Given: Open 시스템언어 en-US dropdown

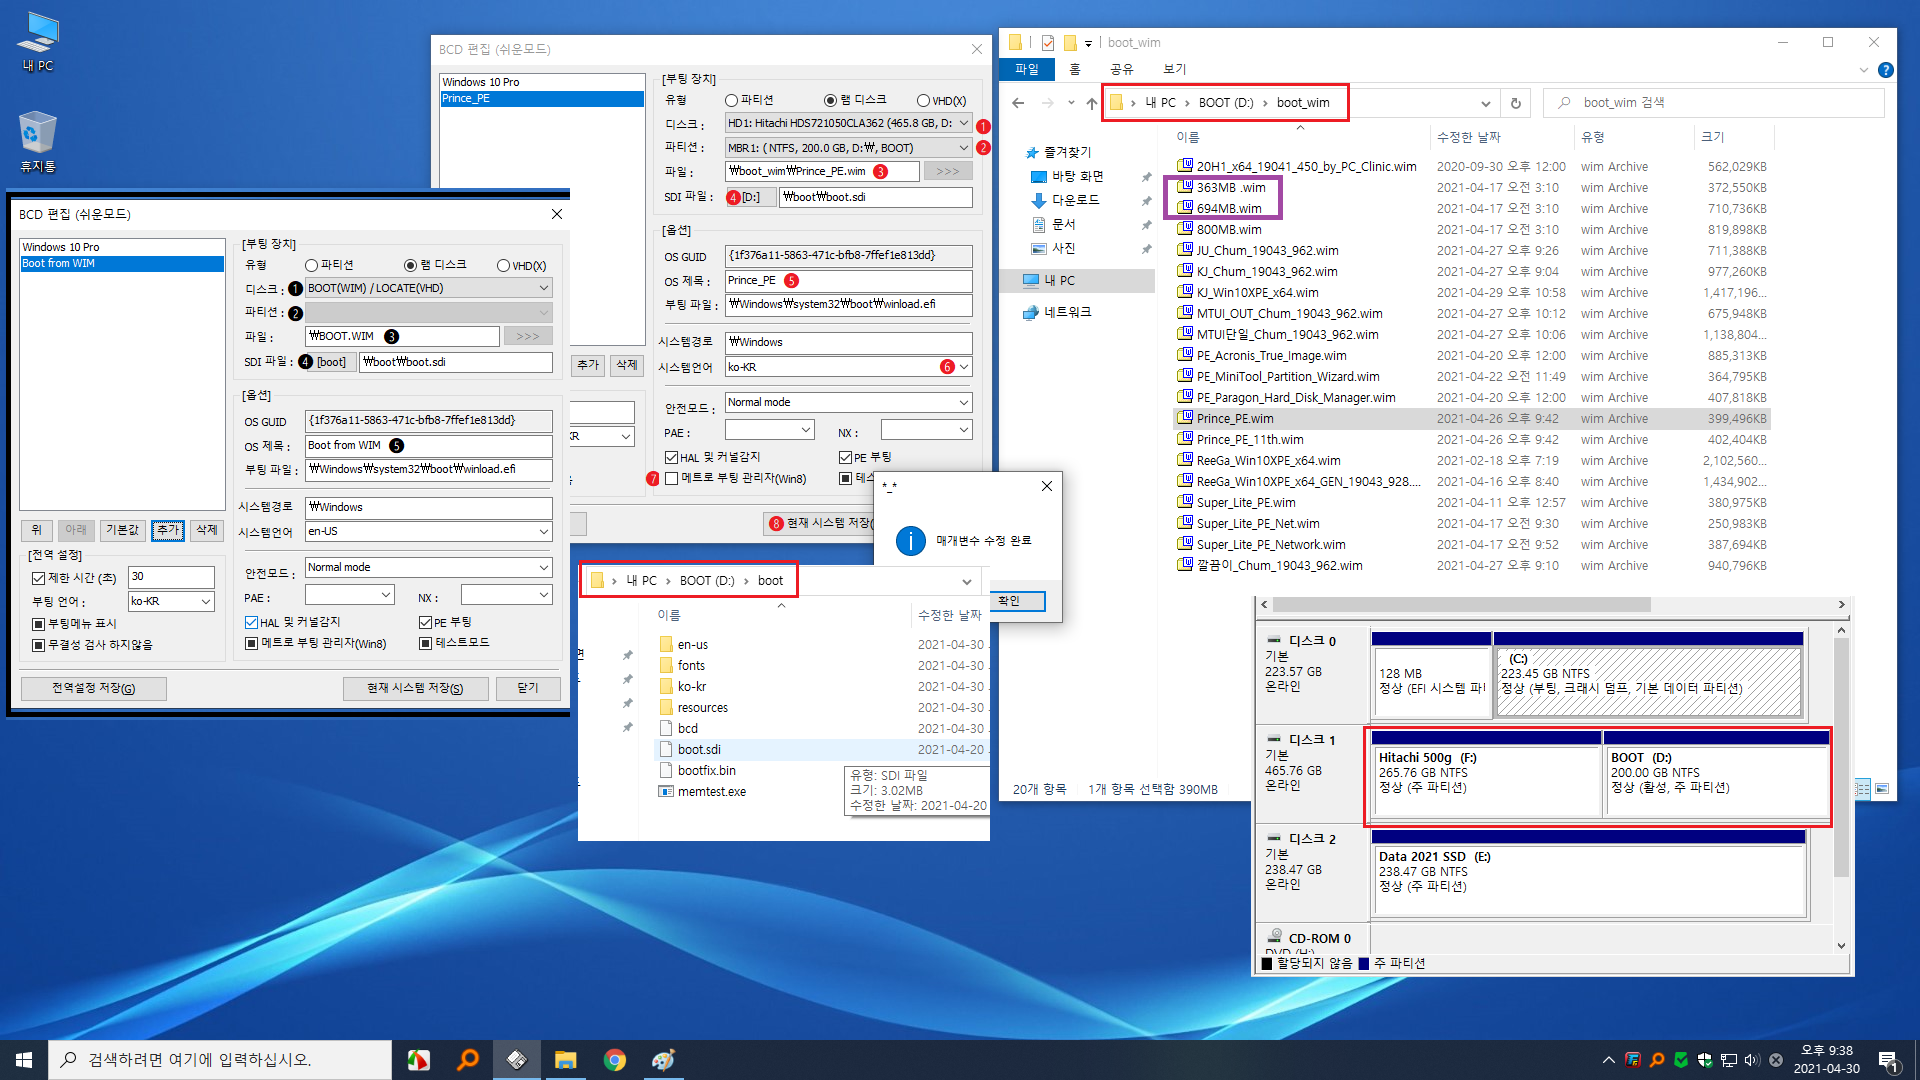Looking at the screenshot, I should [429, 532].
